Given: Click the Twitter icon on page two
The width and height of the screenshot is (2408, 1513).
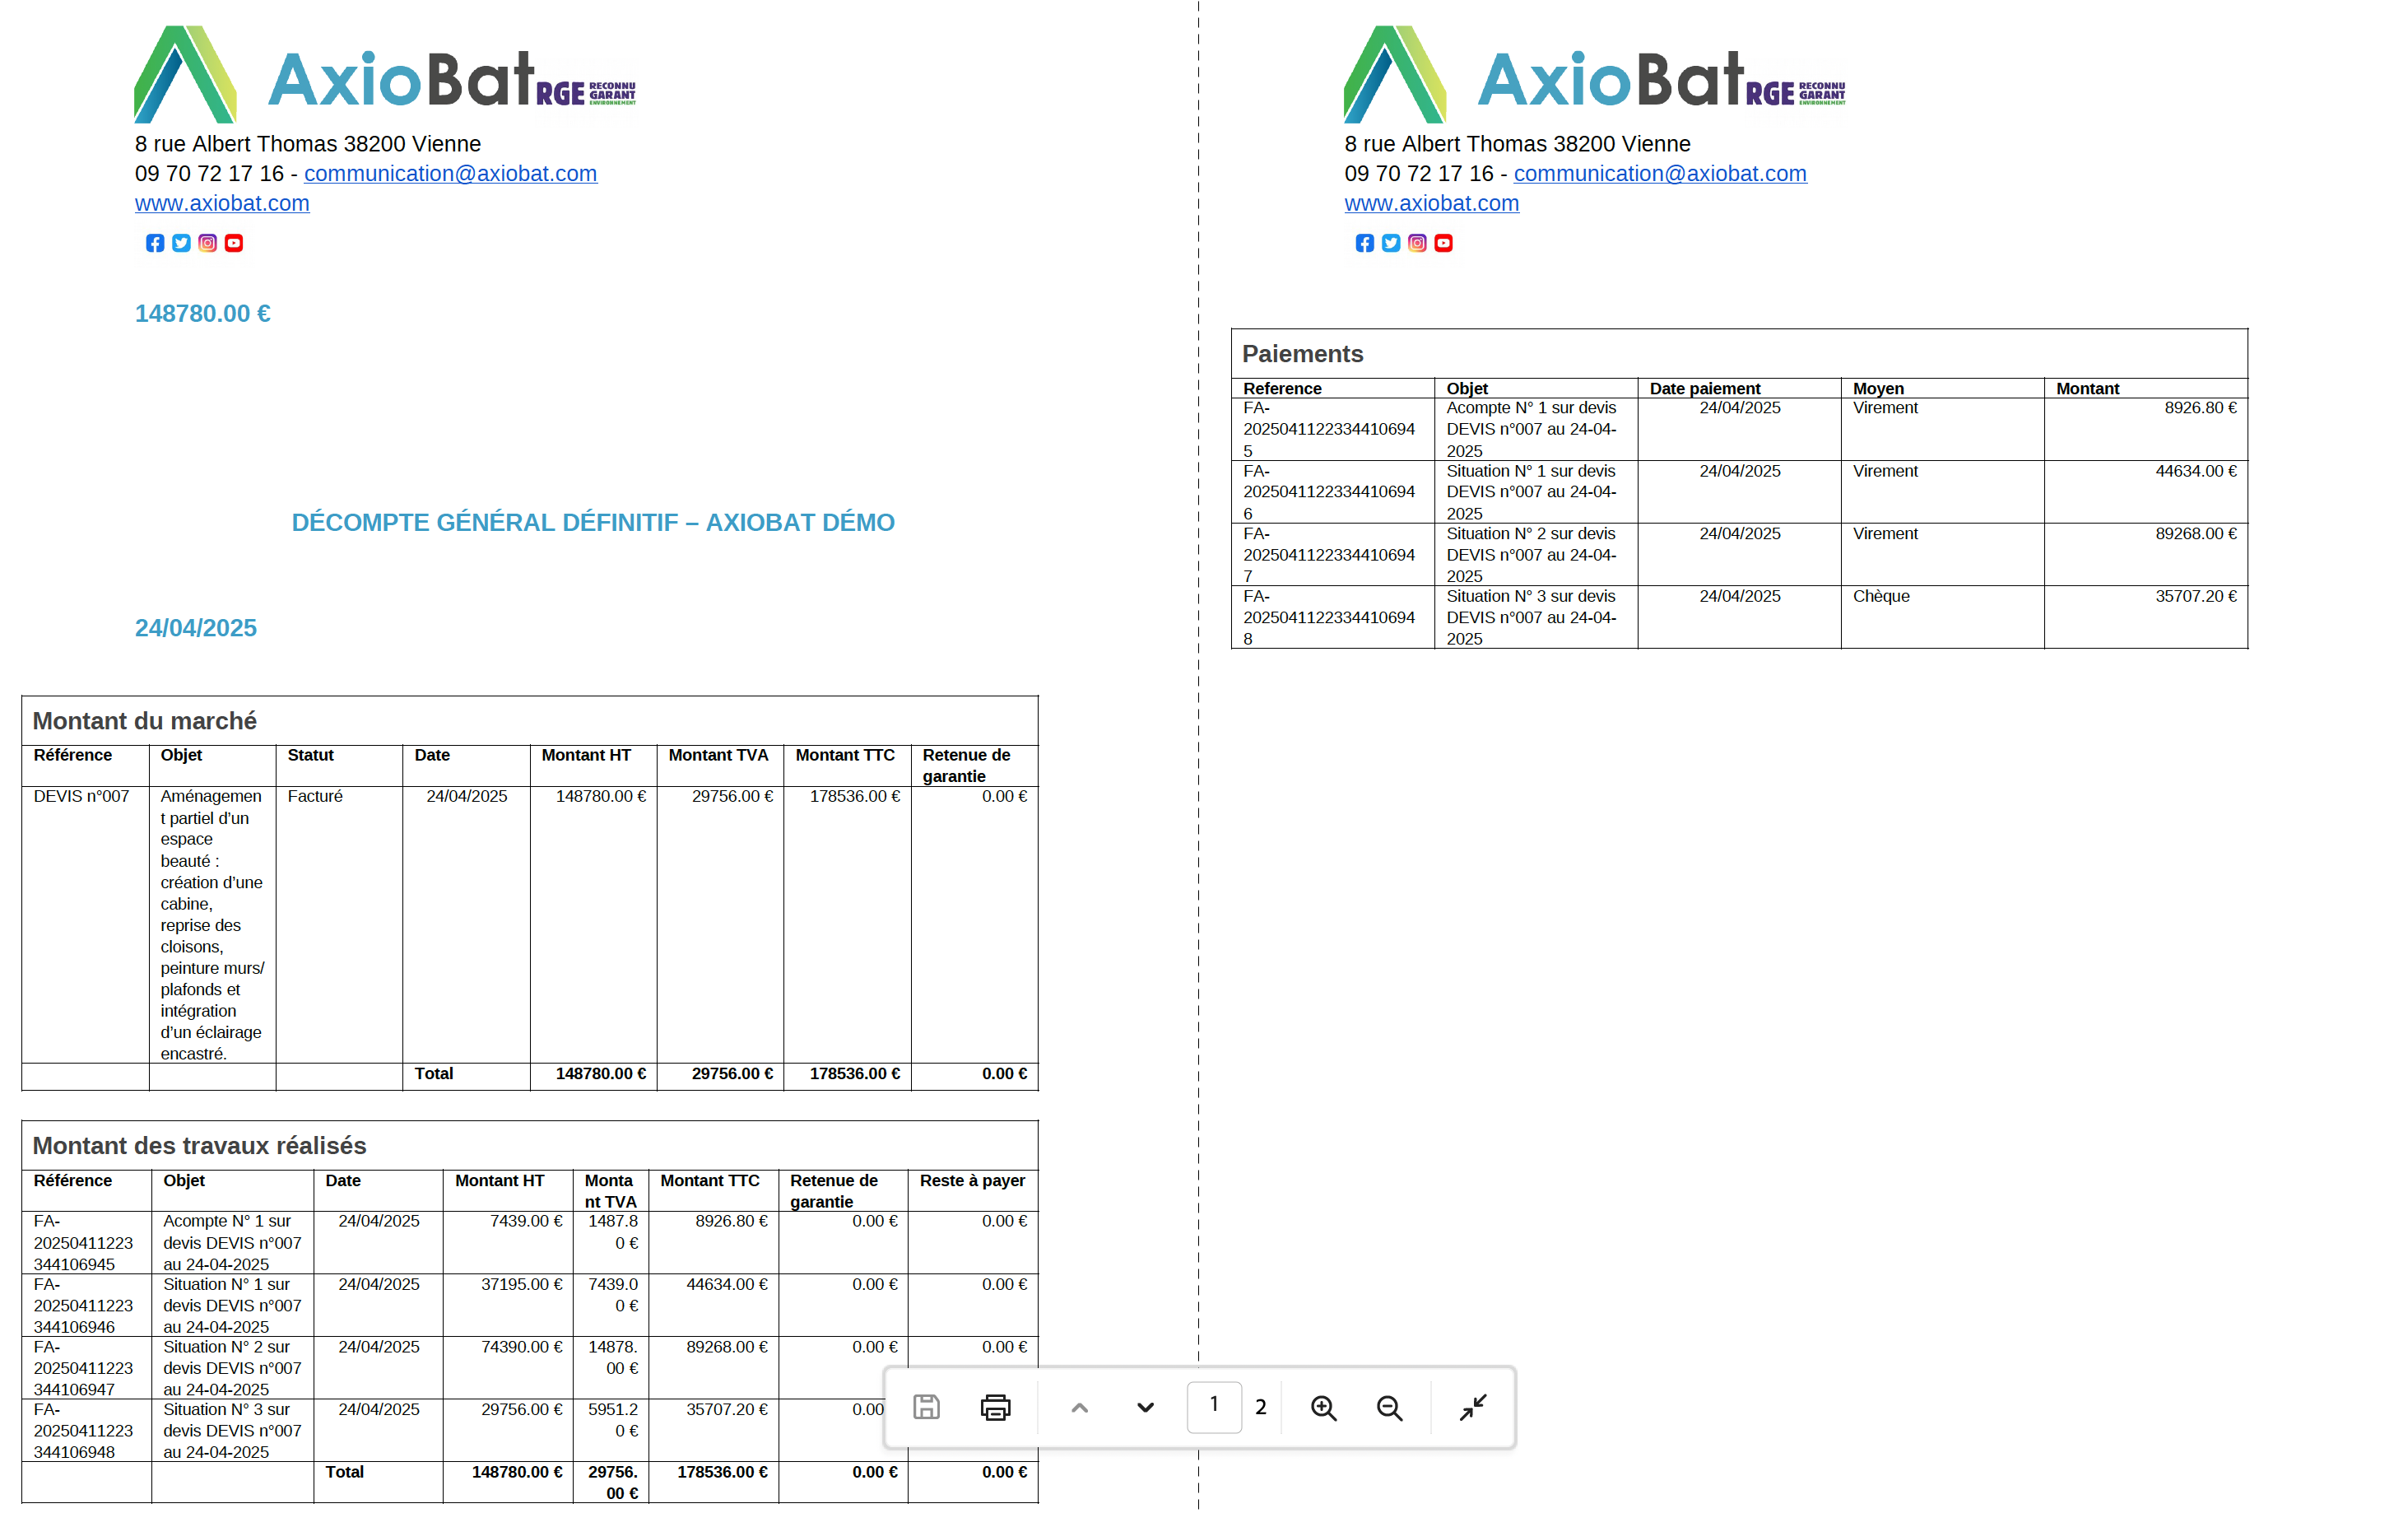Looking at the screenshot, I should tap(1390, 243).
